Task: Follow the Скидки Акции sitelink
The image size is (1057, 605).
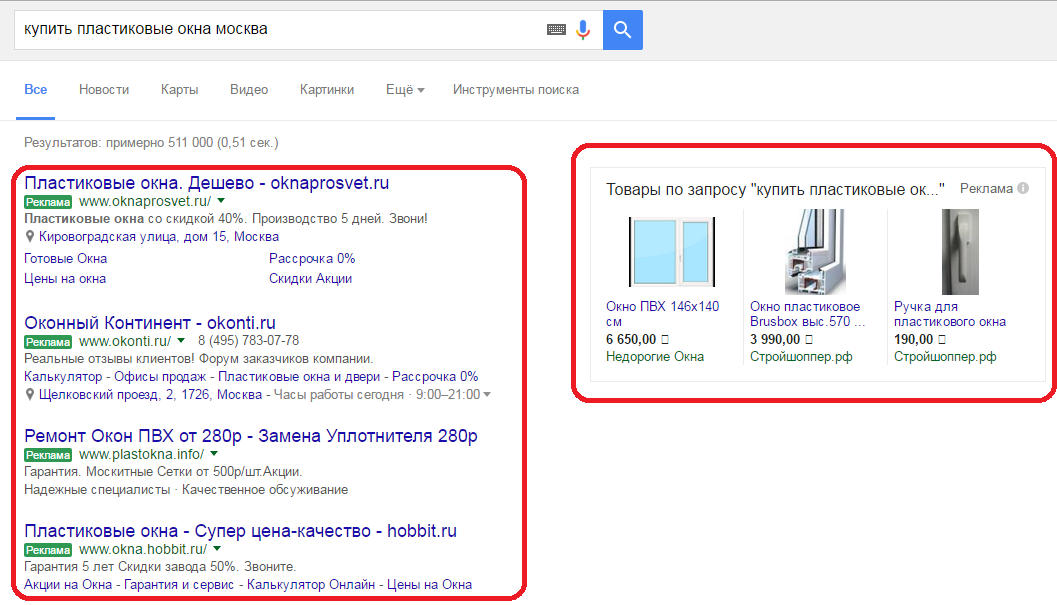Action: tap(311, 279)
